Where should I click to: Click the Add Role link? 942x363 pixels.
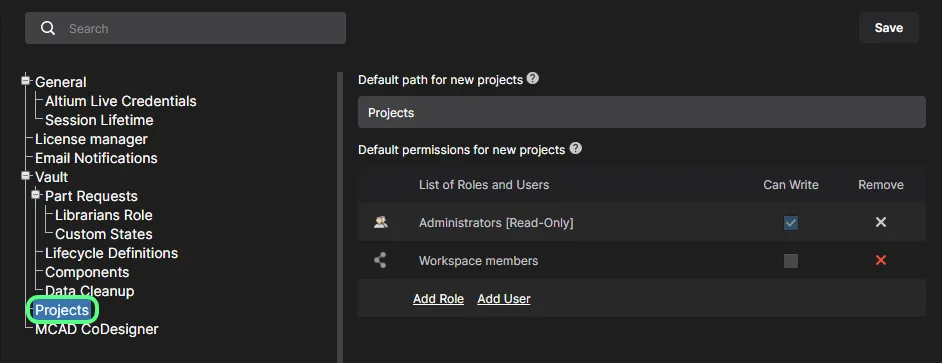[439, 299]
